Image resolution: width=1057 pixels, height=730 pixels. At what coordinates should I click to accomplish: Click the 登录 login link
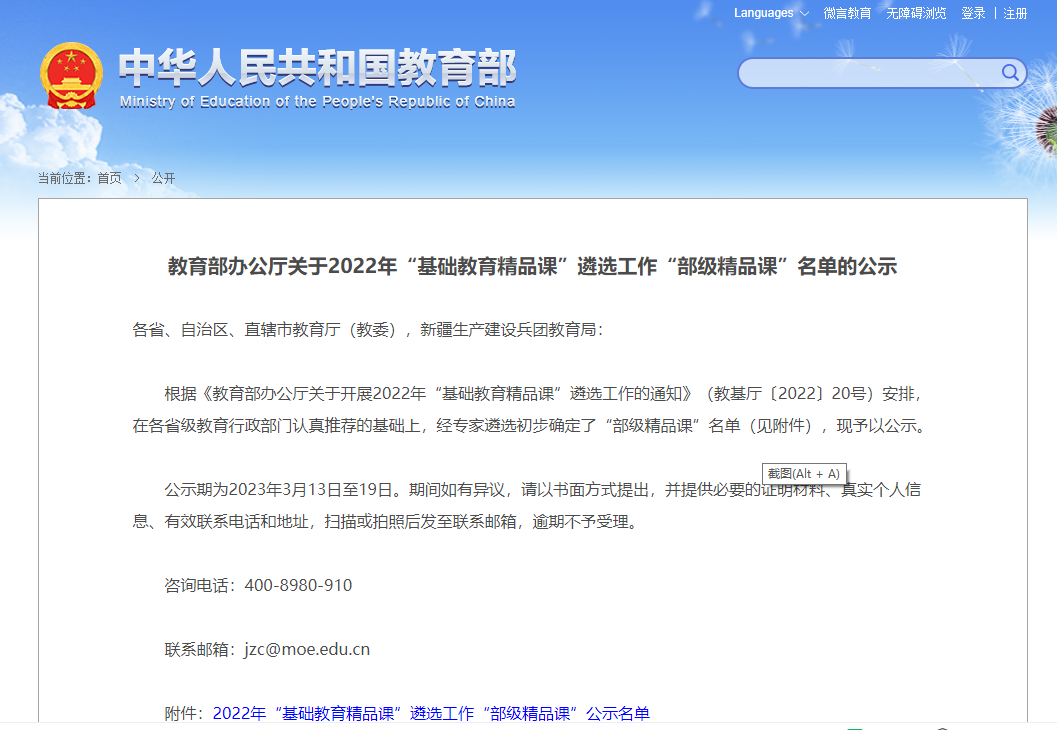click(x=973, y=13)
